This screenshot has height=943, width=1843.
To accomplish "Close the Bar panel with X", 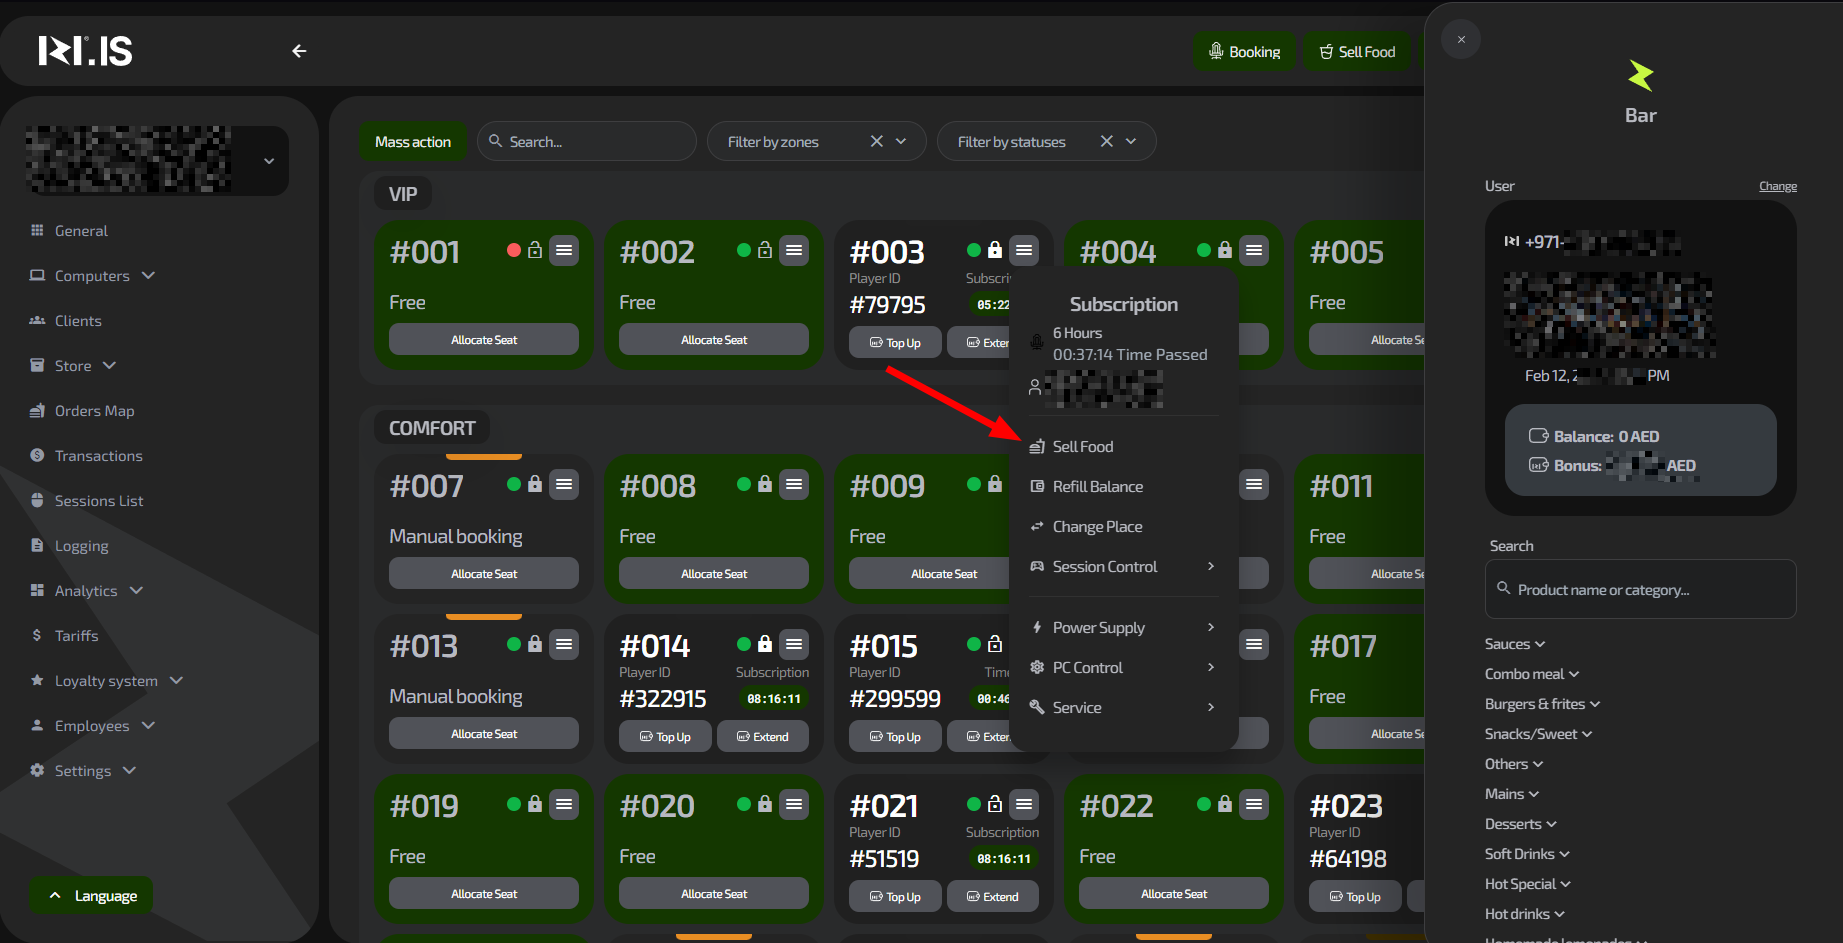I will (1461, 40).
